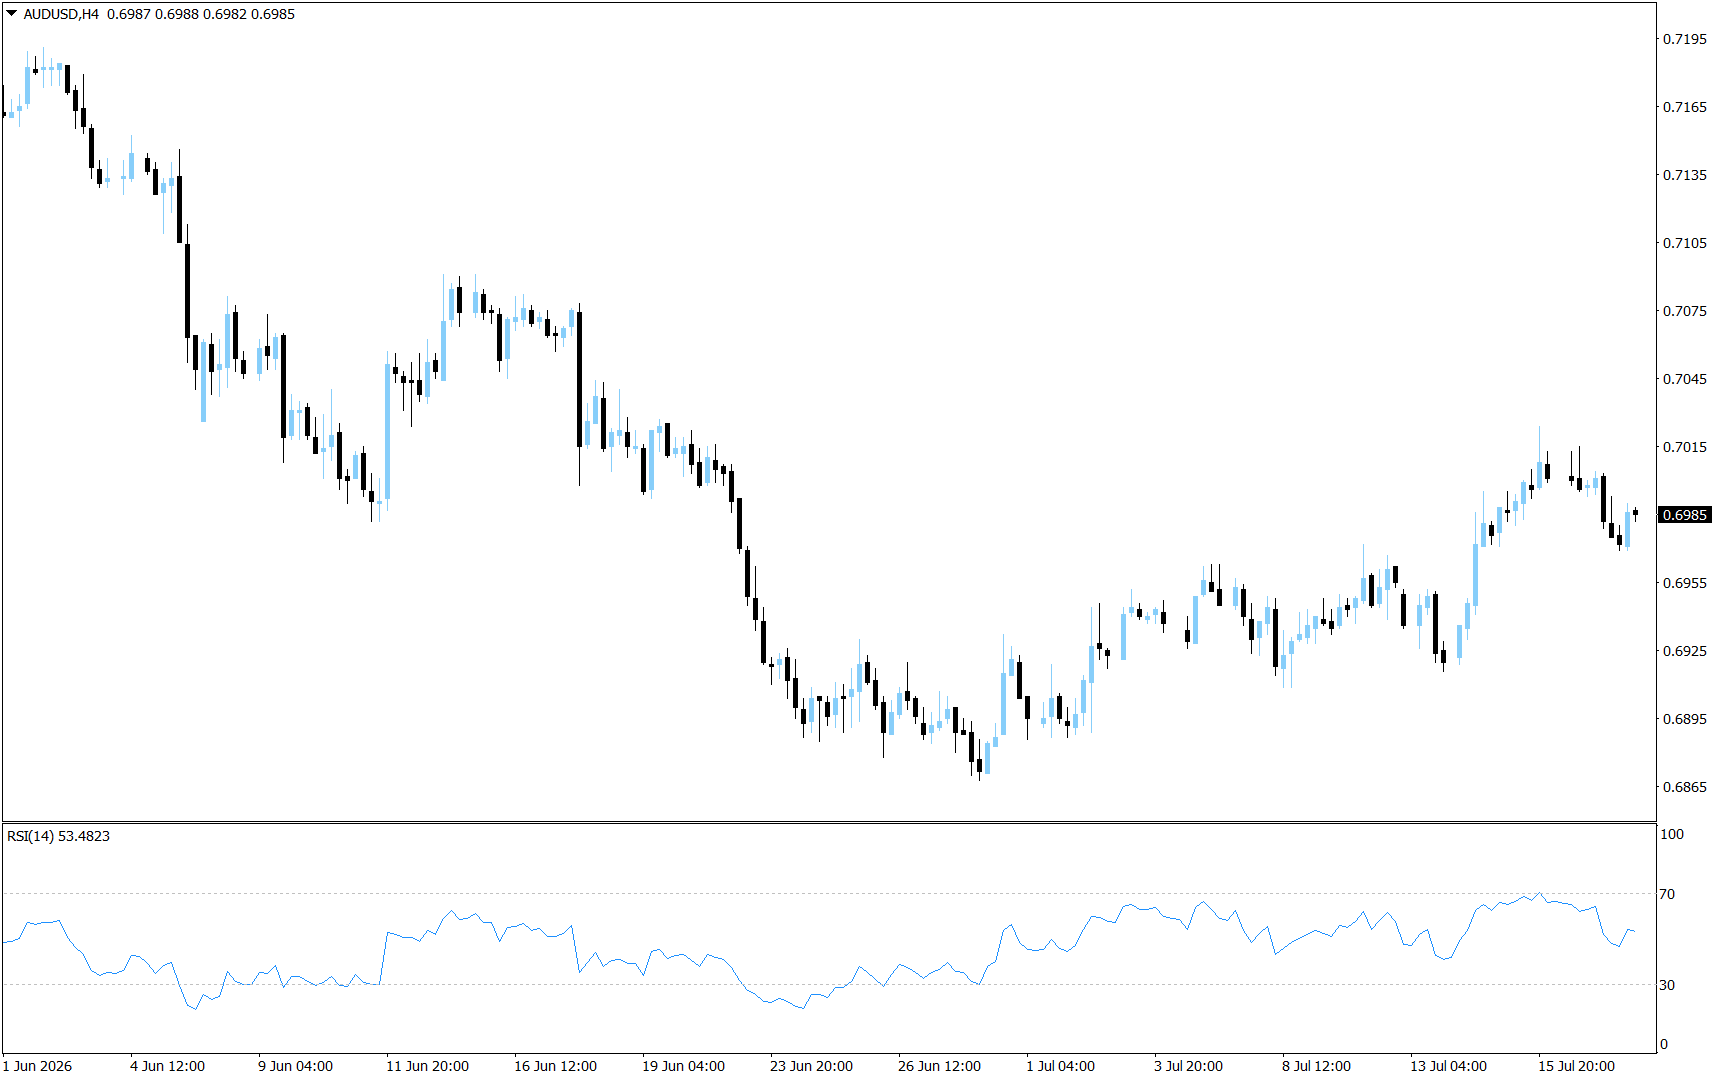Image resolution: width=1720 pixels, height=1080 pixels.
Task: Select the 3 Jul 20:00 time label
Action: pos(1188,1066)
